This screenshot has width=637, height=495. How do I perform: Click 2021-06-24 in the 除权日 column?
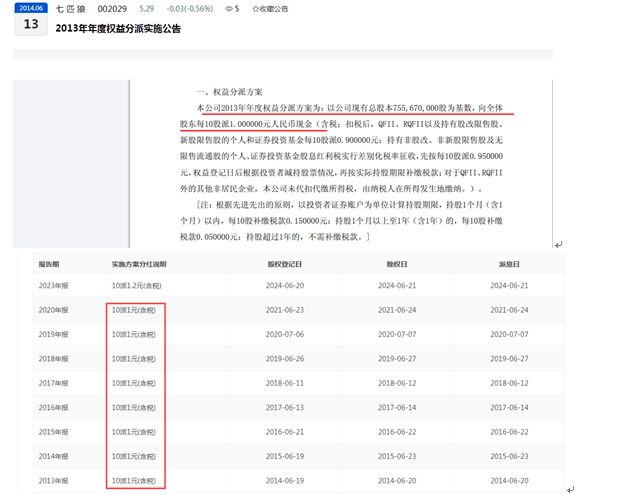(x=397, y=310)
